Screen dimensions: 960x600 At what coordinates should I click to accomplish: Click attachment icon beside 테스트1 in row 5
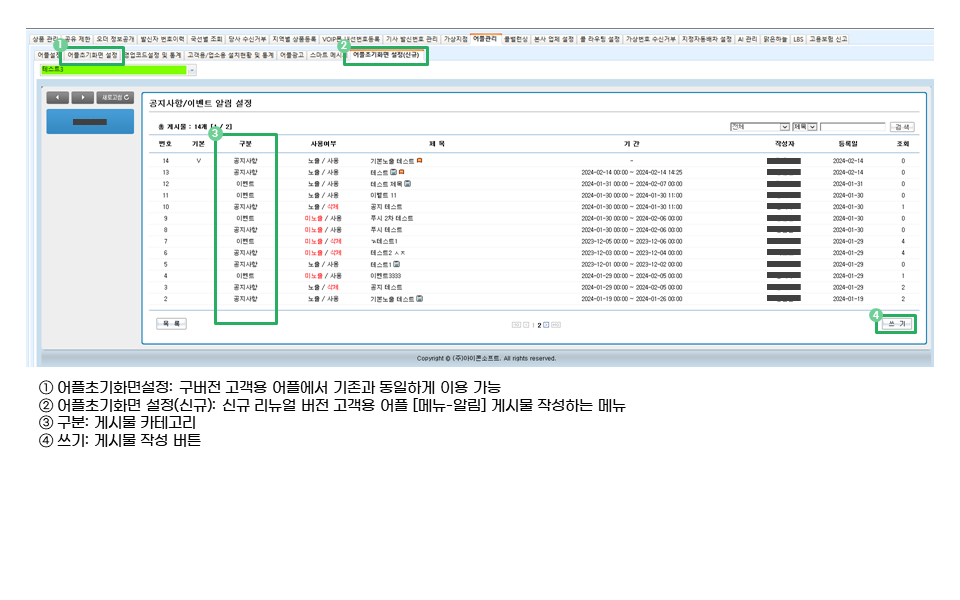[396, 264]
